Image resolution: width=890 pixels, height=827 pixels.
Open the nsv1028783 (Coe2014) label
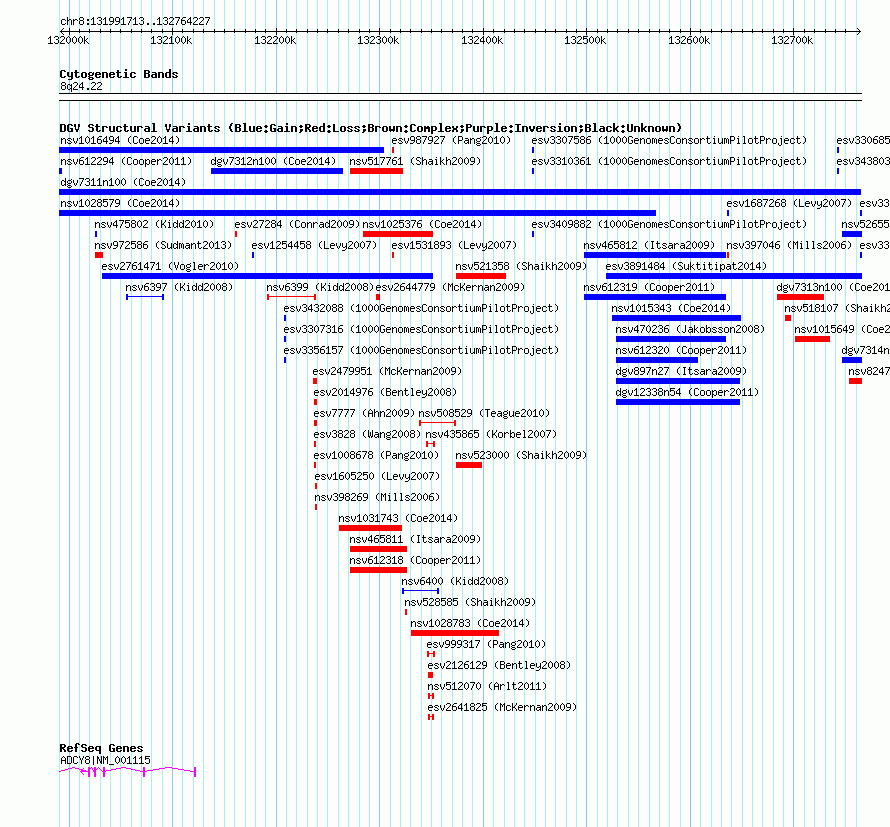470,623
